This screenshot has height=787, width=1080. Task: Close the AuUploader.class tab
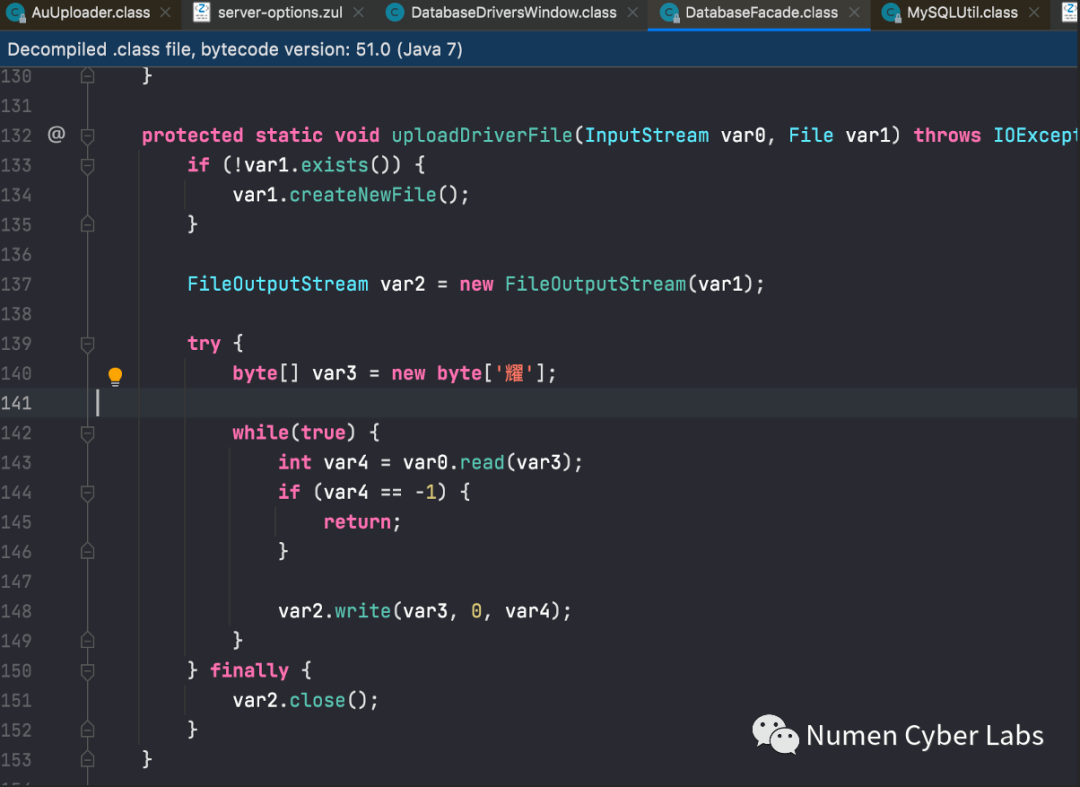166,13
